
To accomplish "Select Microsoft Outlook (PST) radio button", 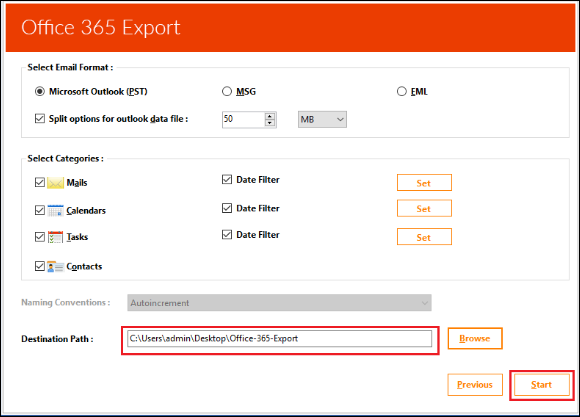I will tap(40, 91).
